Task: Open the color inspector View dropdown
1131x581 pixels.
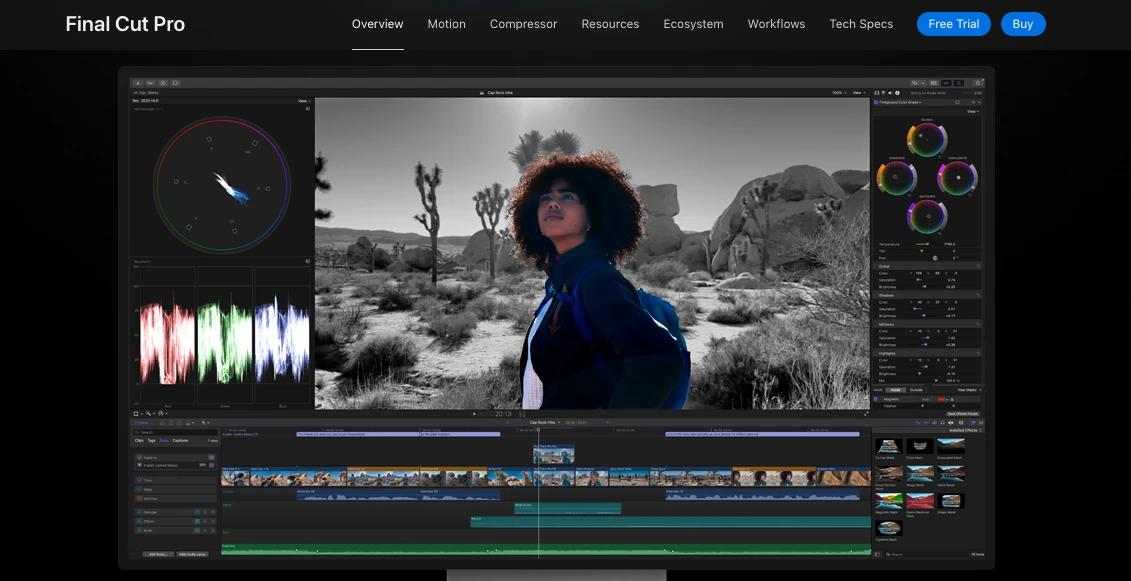Action: (x=972, y=111)
